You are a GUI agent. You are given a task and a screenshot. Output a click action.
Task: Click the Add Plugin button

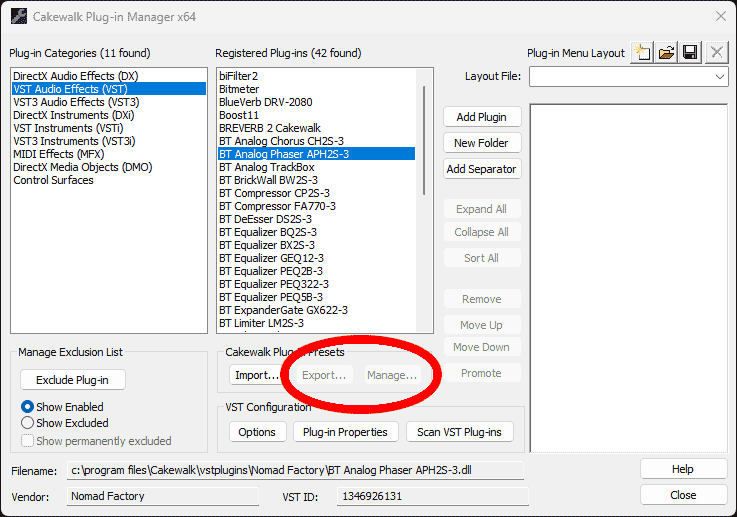(481, 117)
